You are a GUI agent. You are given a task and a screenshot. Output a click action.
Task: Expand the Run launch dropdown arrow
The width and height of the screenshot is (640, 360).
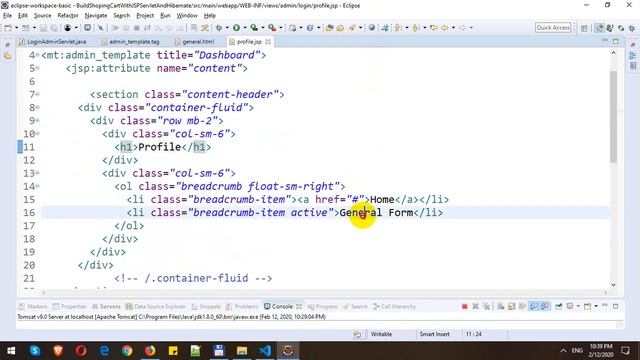click(245, 28)
